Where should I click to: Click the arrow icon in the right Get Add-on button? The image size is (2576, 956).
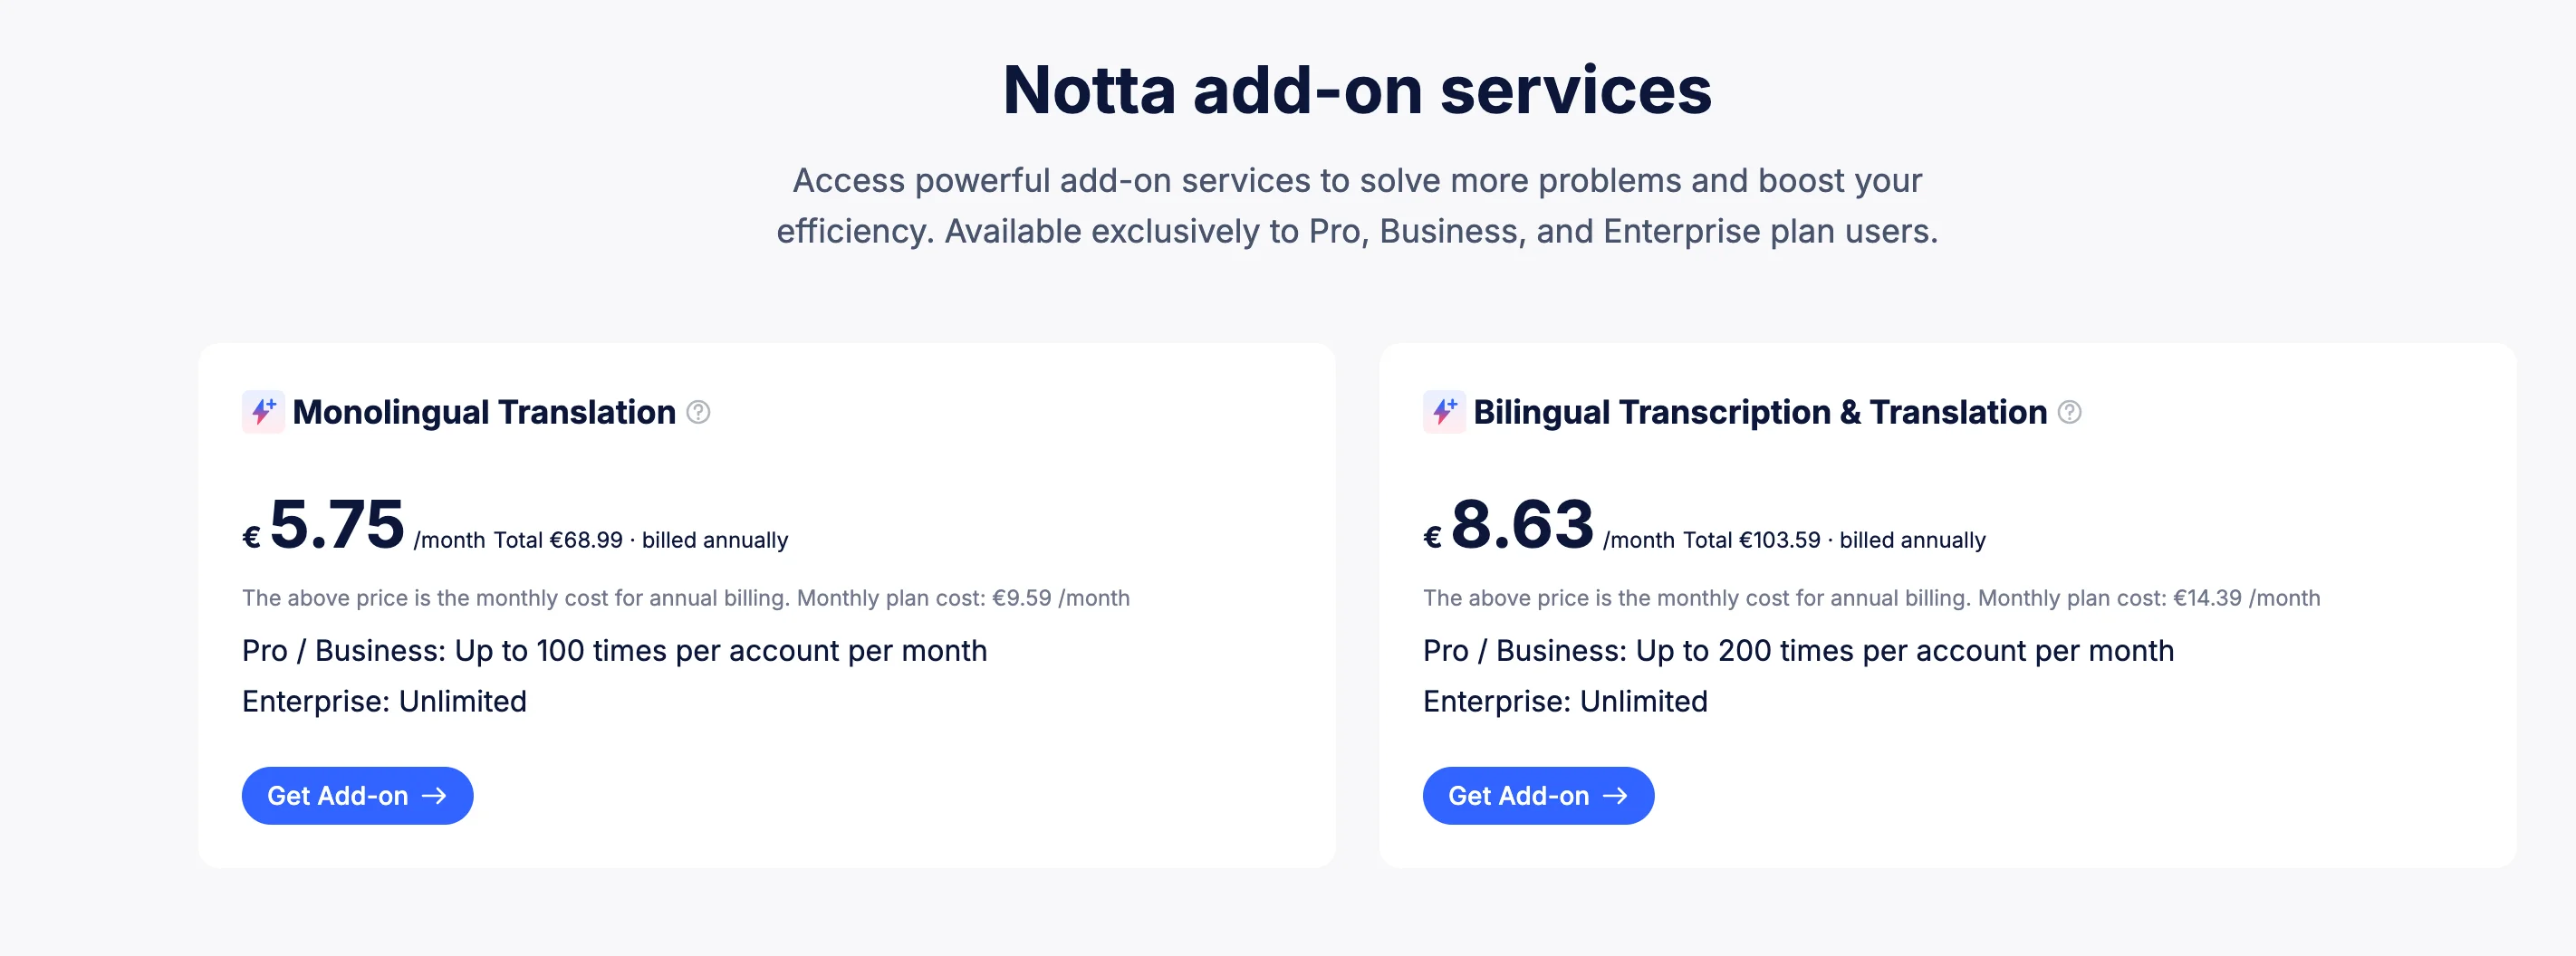coord(1615,795)
